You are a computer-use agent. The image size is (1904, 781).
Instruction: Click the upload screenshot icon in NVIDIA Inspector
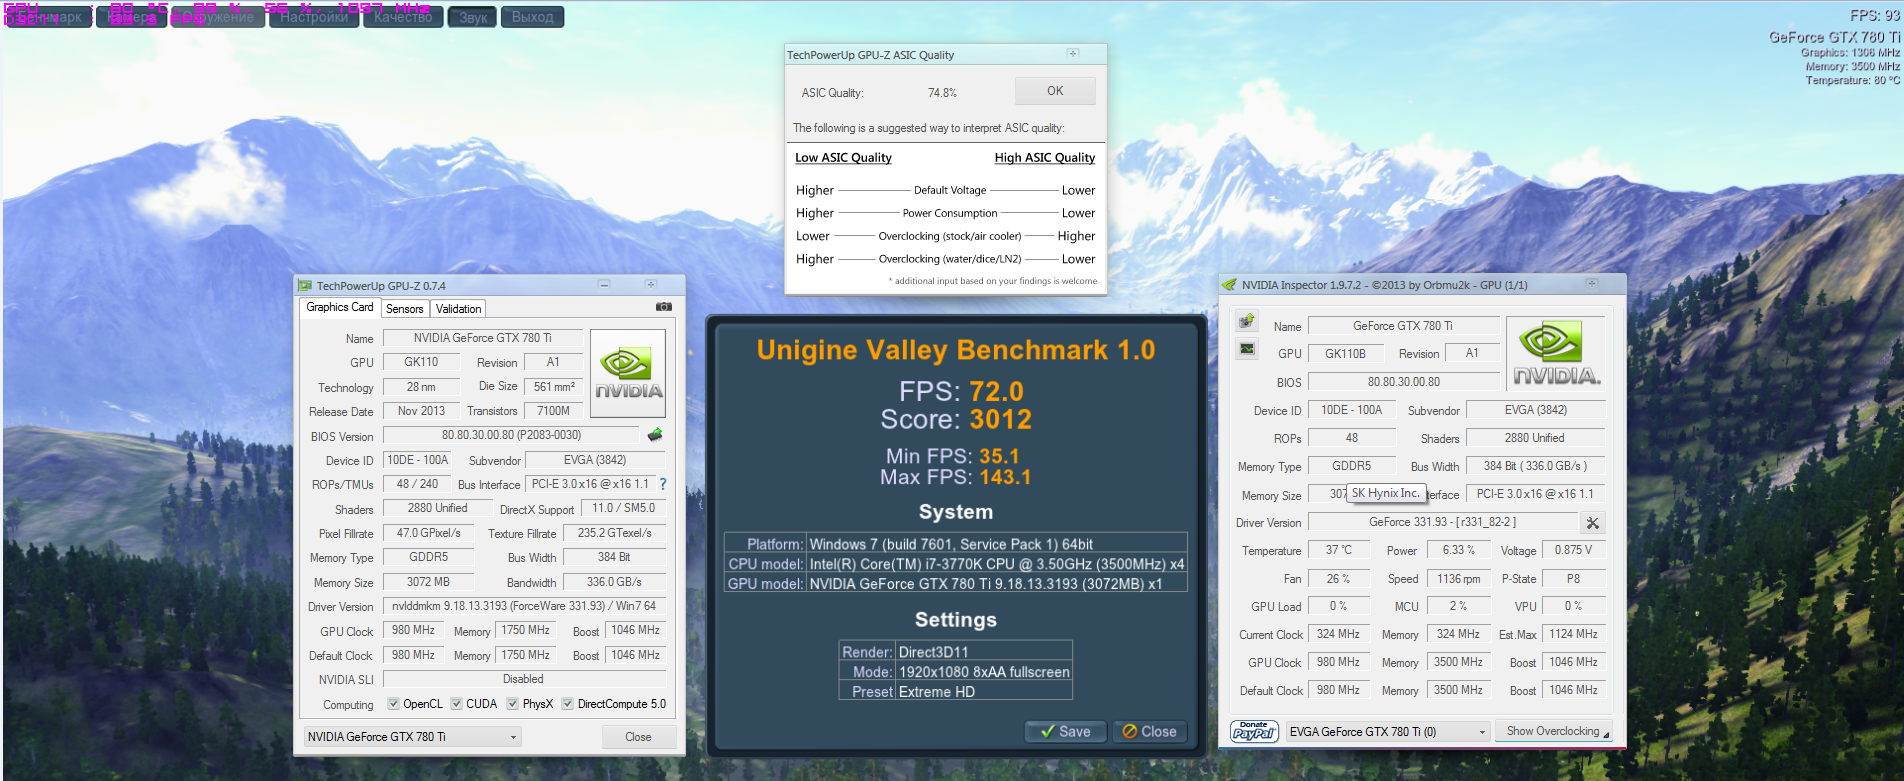click(1247, 321)
